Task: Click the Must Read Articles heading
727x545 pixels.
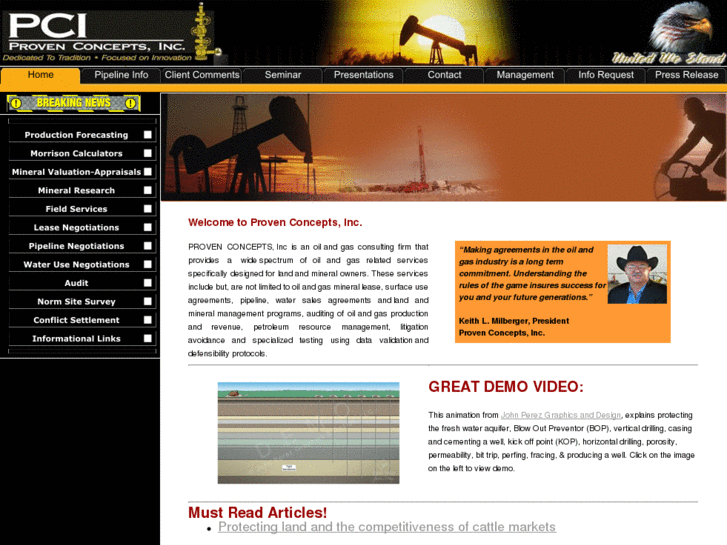Action: click(257, 513)
